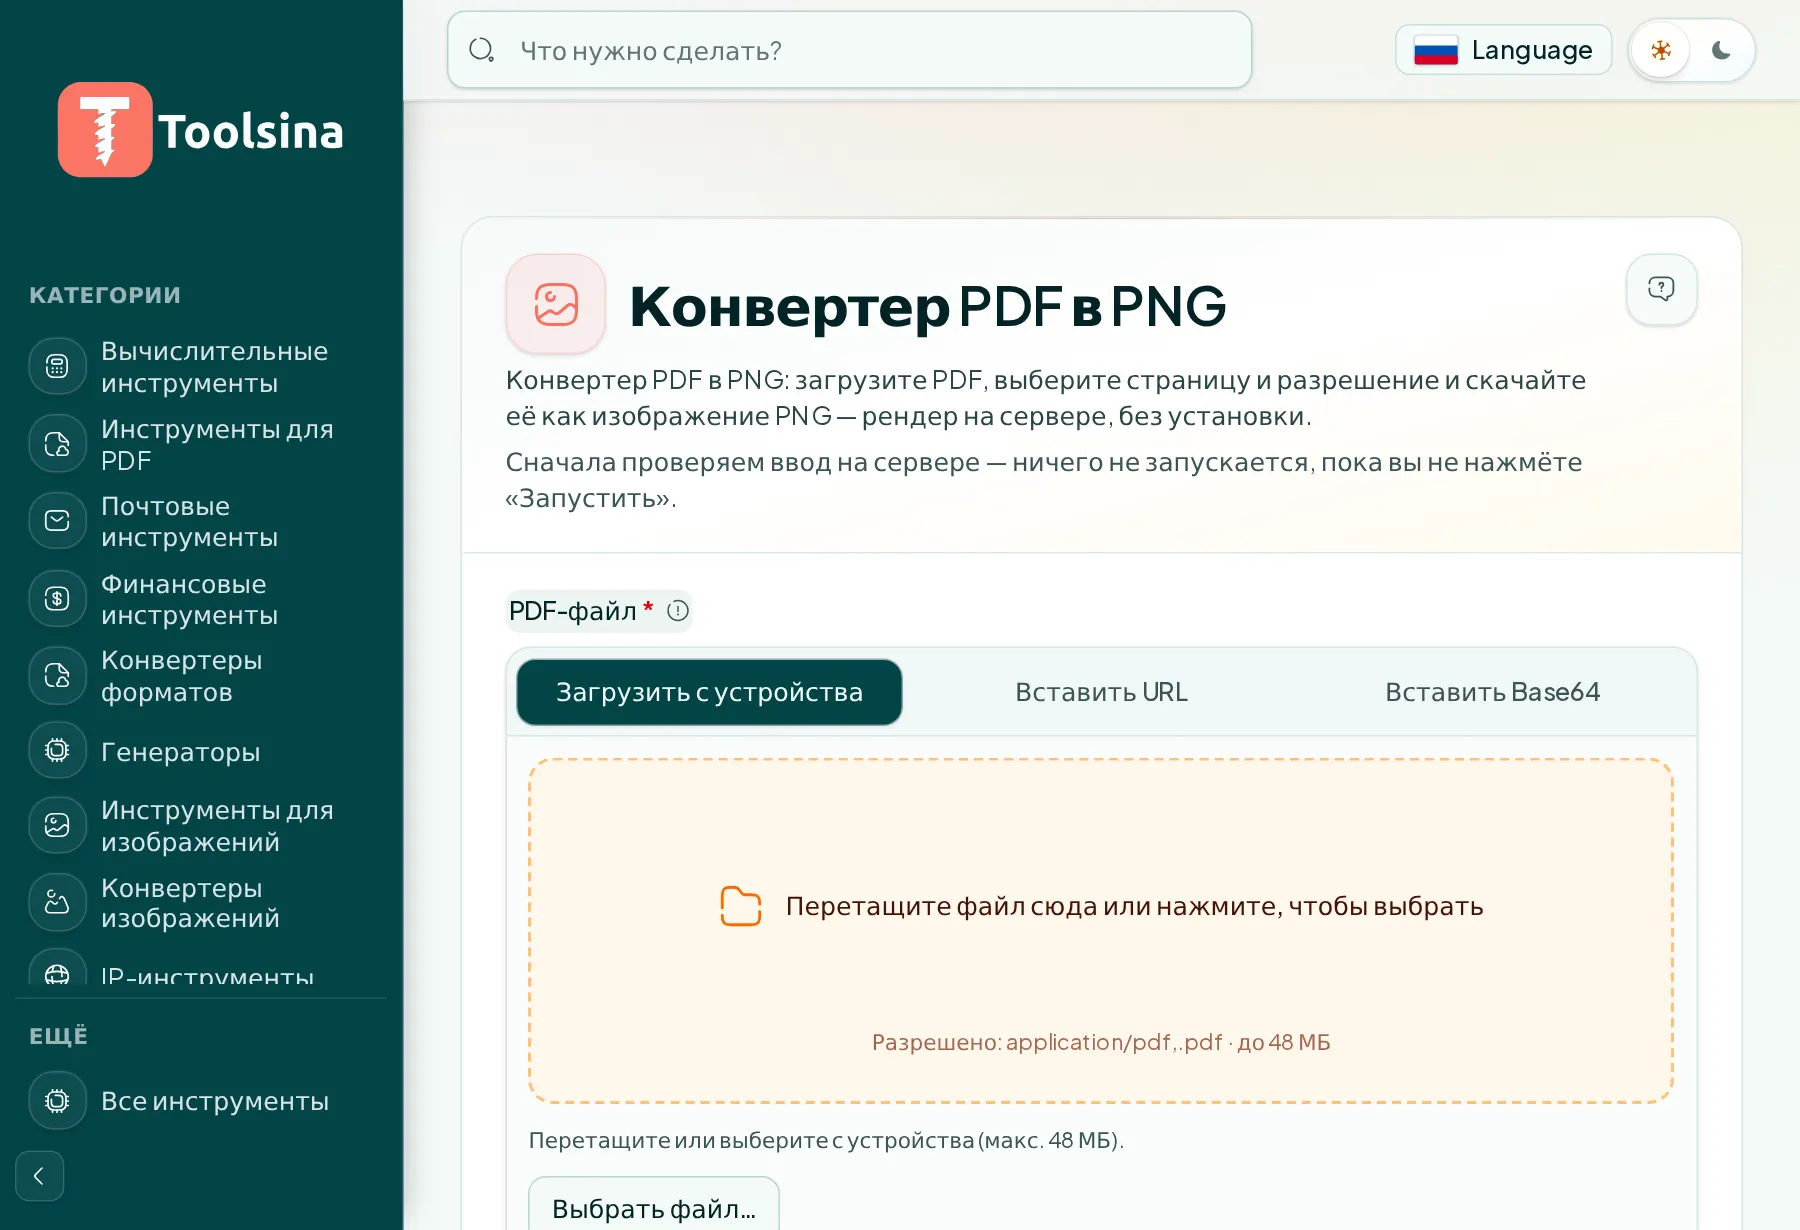
Task: Click the Разрешено: application/pdf hint text
Action: (x=1101, y=1042)
